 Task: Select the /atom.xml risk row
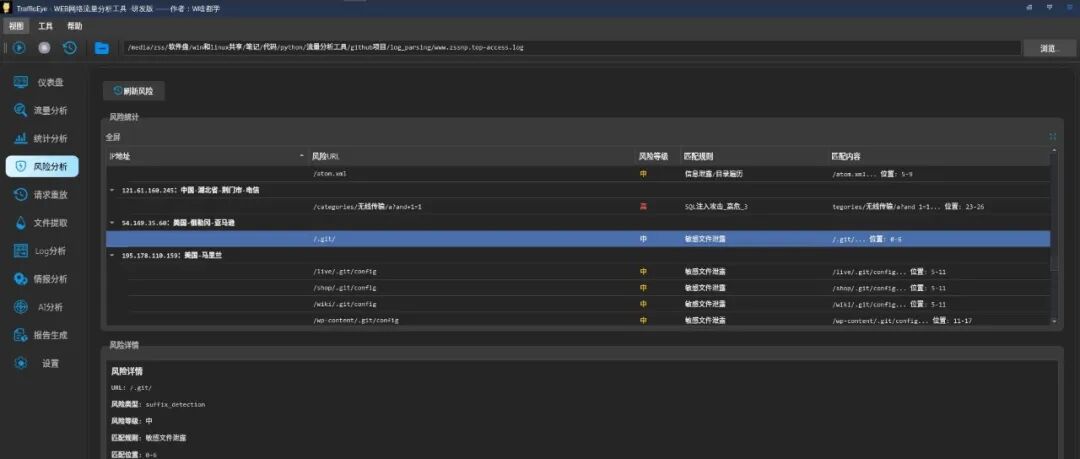578,174
